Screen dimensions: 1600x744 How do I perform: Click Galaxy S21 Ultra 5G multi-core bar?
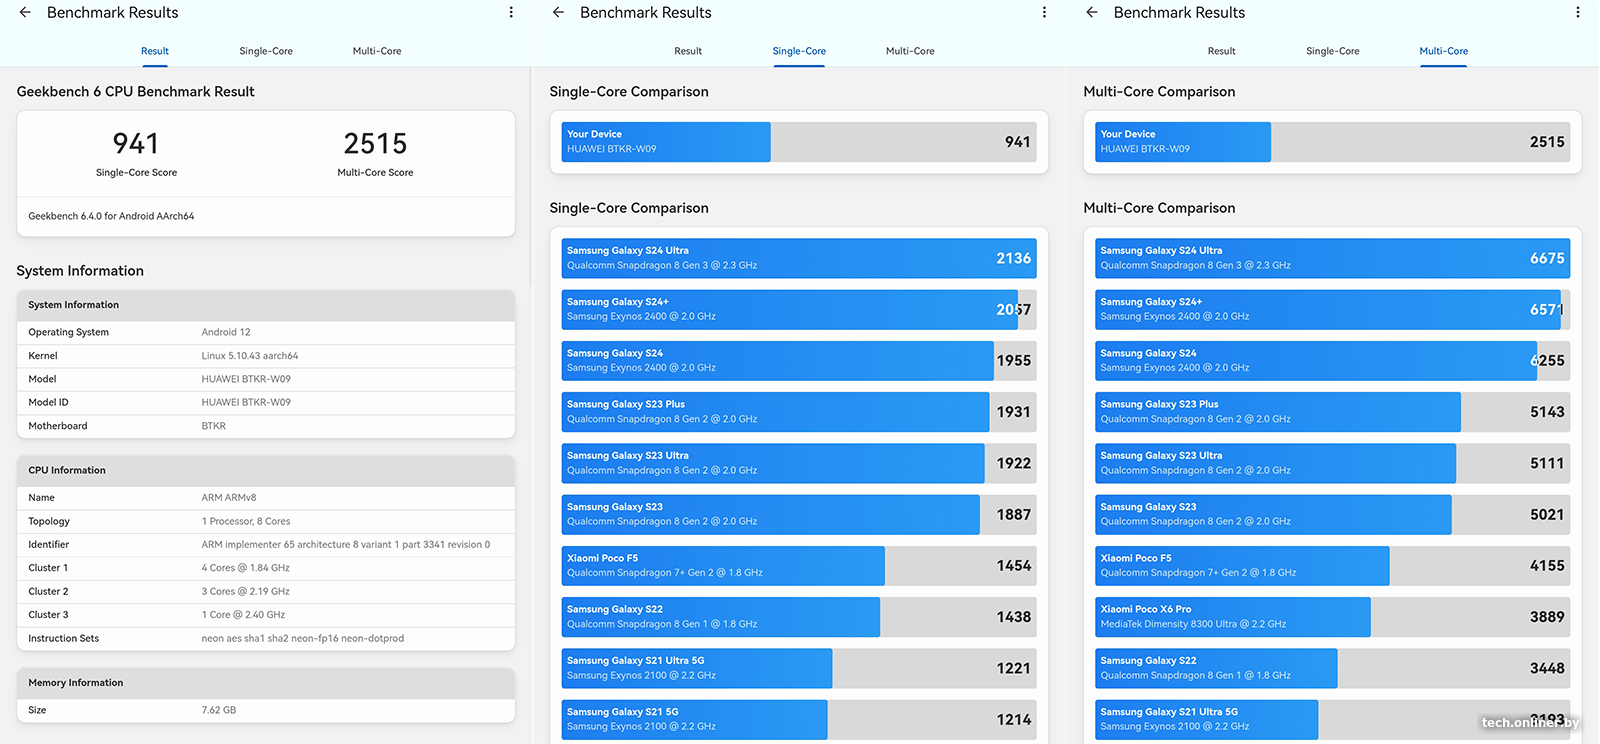pyautogui.click(x=1333, y=720)
